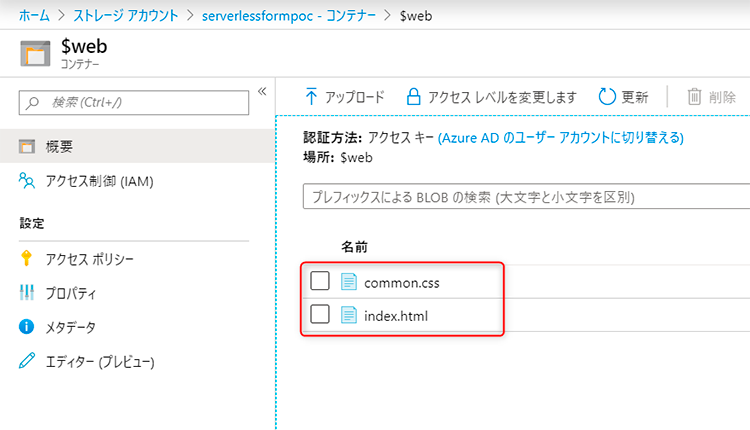Click the index.html file icon
Image resolution: width=750 pixels, height=430 pixels.
[349, 315]
